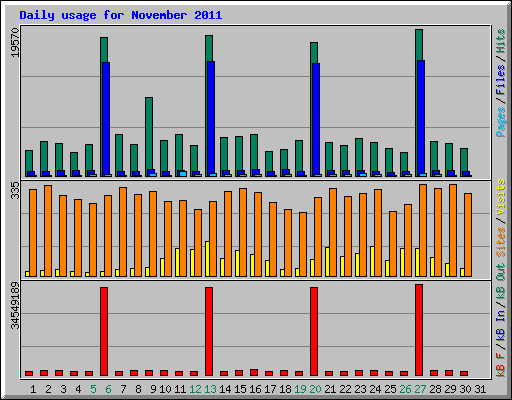Click the blue files bar for day 13

point(211,118)
